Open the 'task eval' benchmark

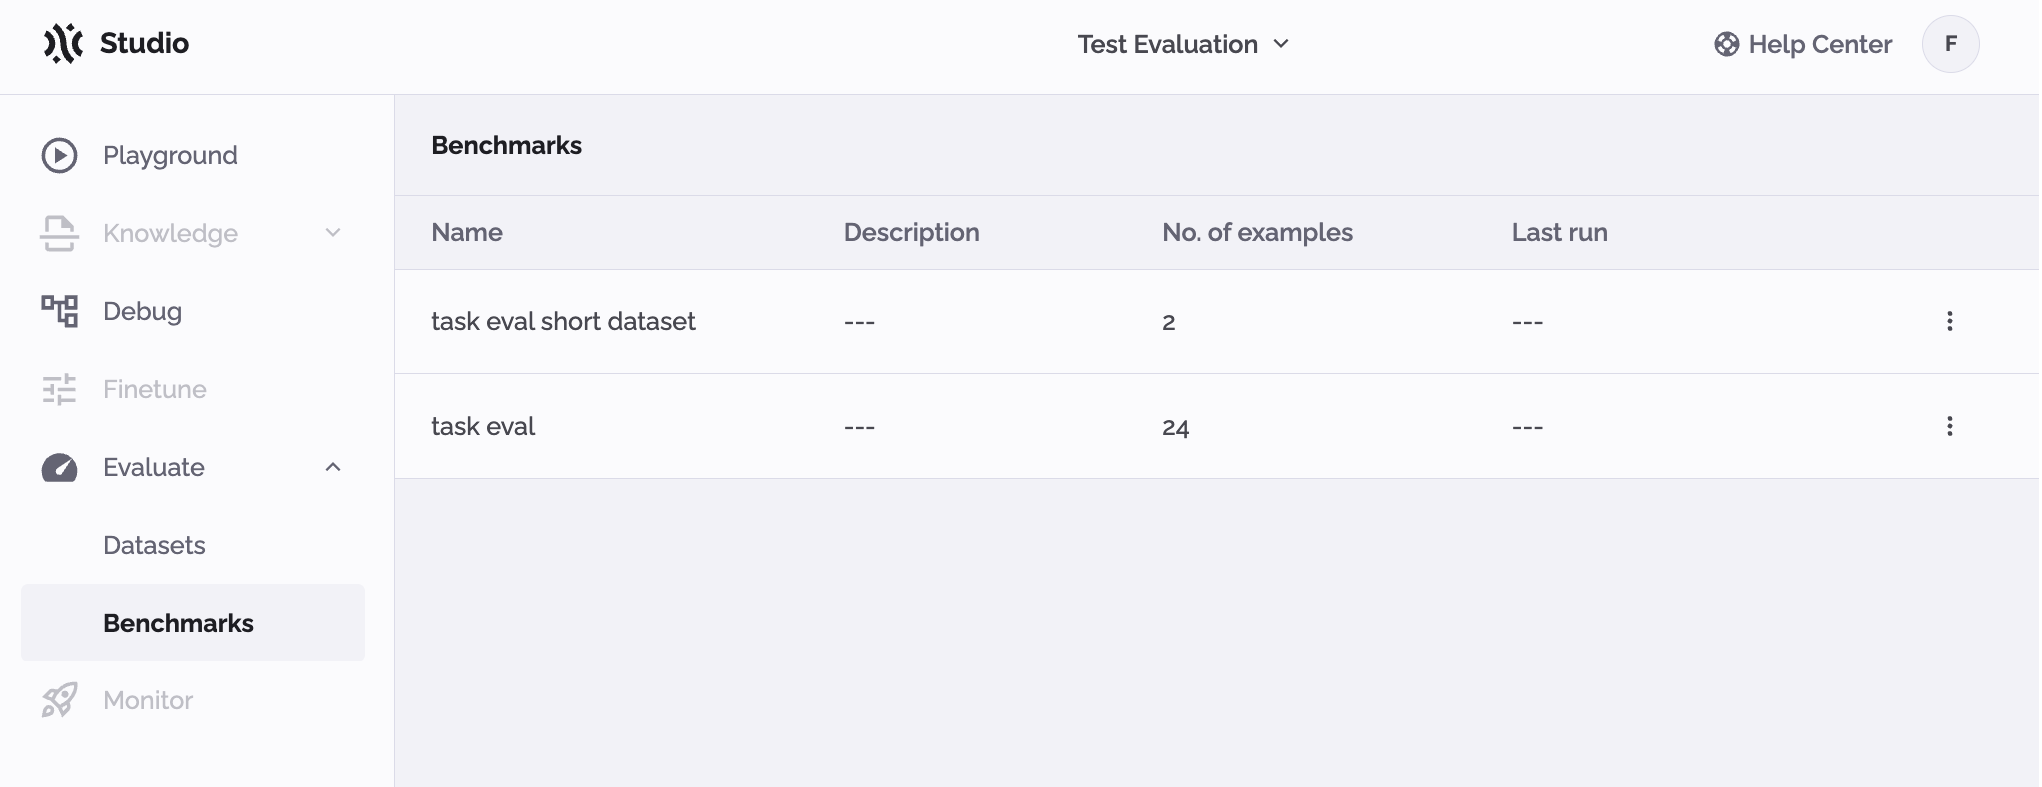point(483,426)
